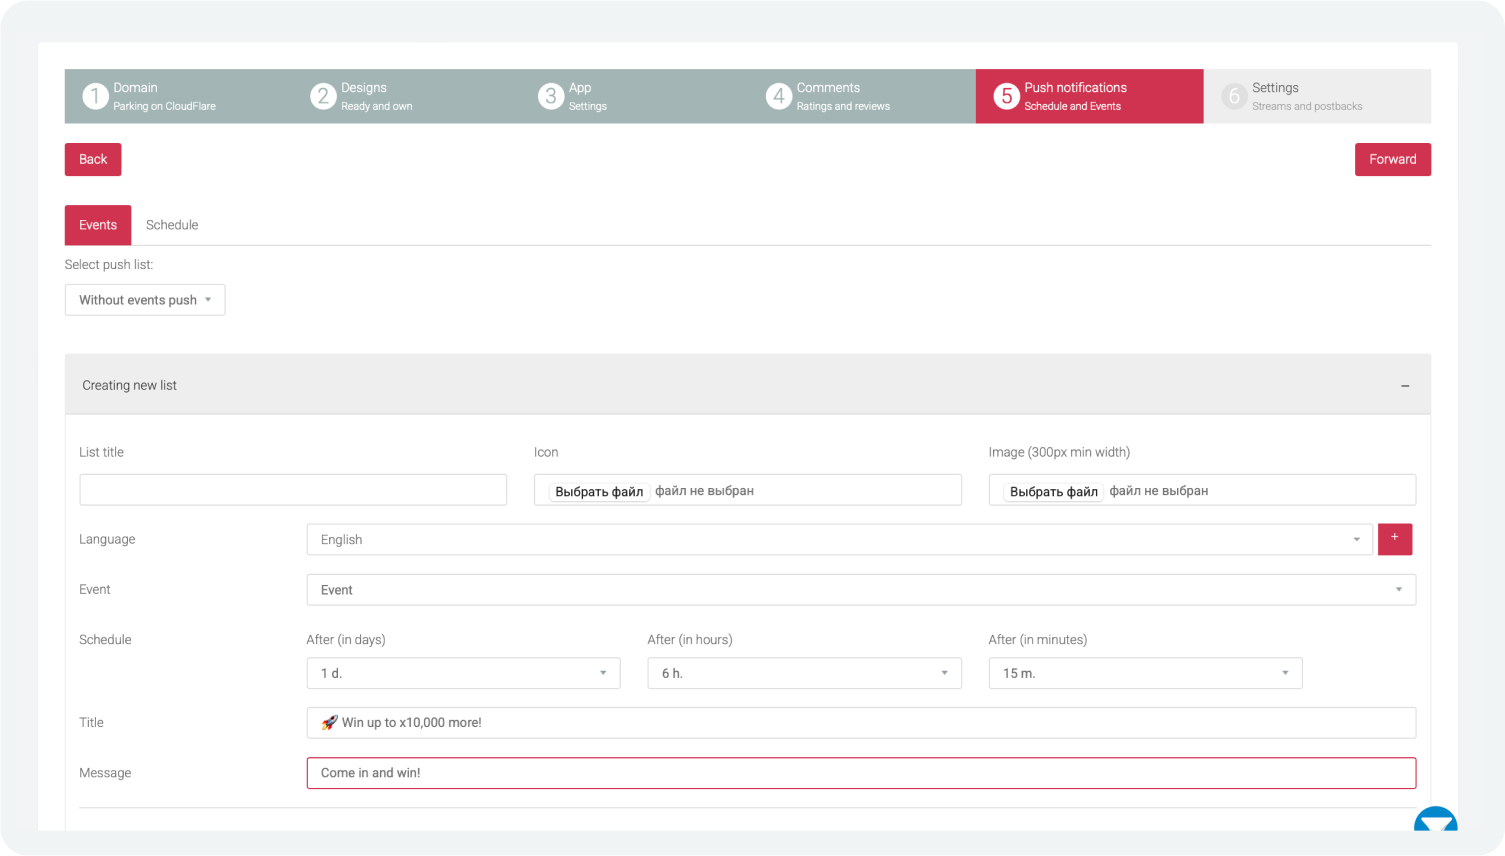The height and width of the screenshot is (856, 1505).
Task: Click the List title input field
Action: (293, 490)
